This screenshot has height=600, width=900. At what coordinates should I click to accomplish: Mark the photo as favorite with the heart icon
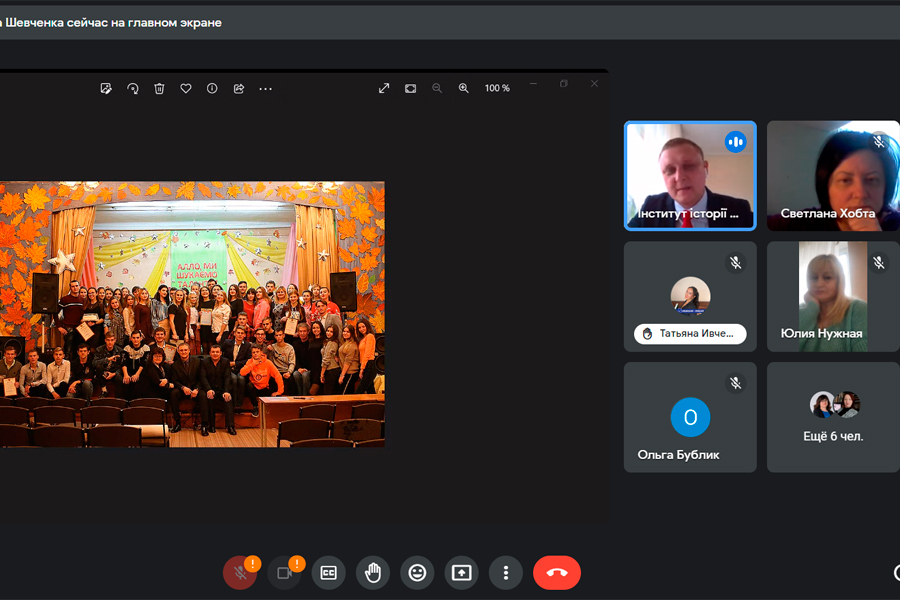[x=185, y=88]
